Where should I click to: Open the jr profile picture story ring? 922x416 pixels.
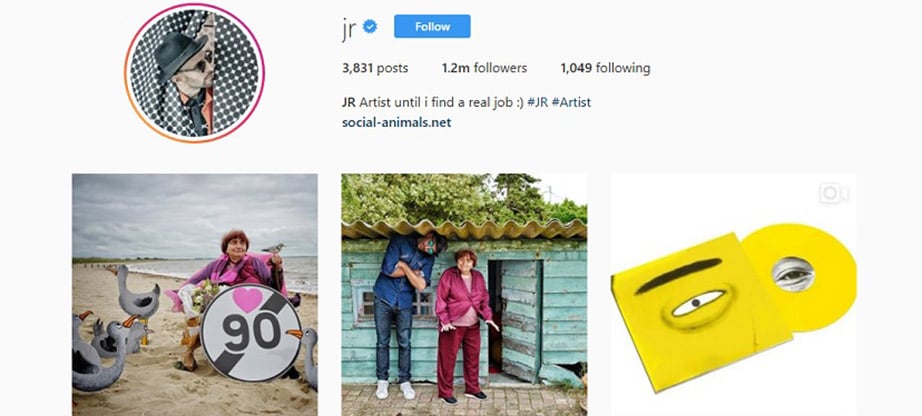(194, 73)
